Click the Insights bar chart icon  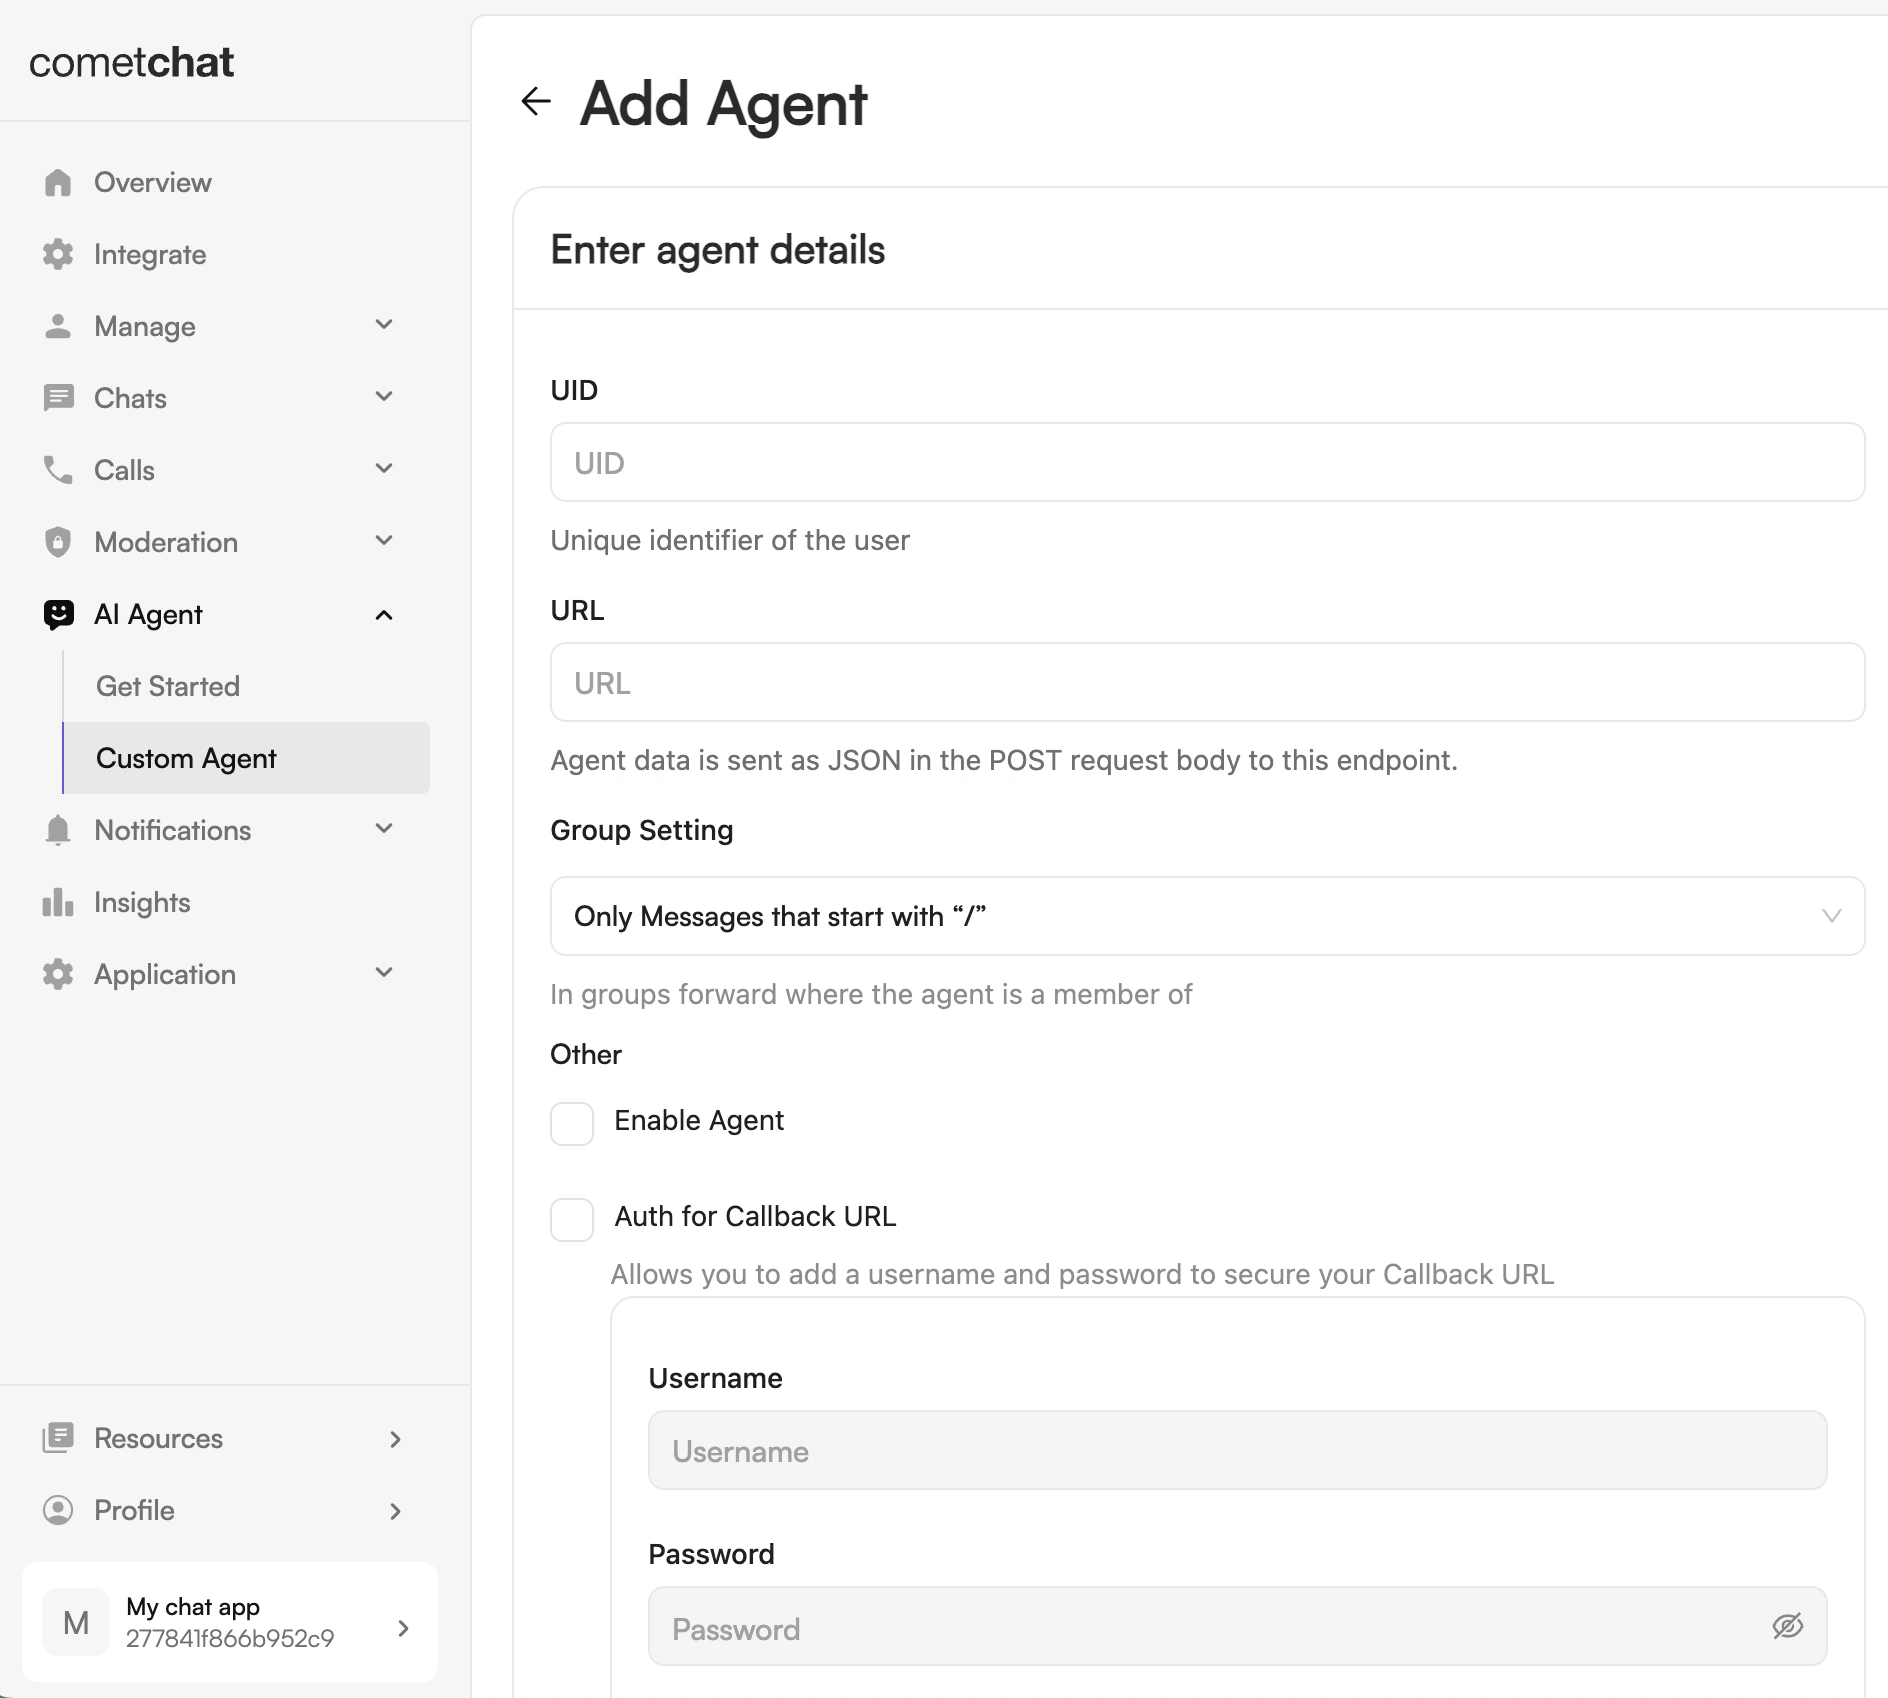pyautogui.click(x=58, y=902)
